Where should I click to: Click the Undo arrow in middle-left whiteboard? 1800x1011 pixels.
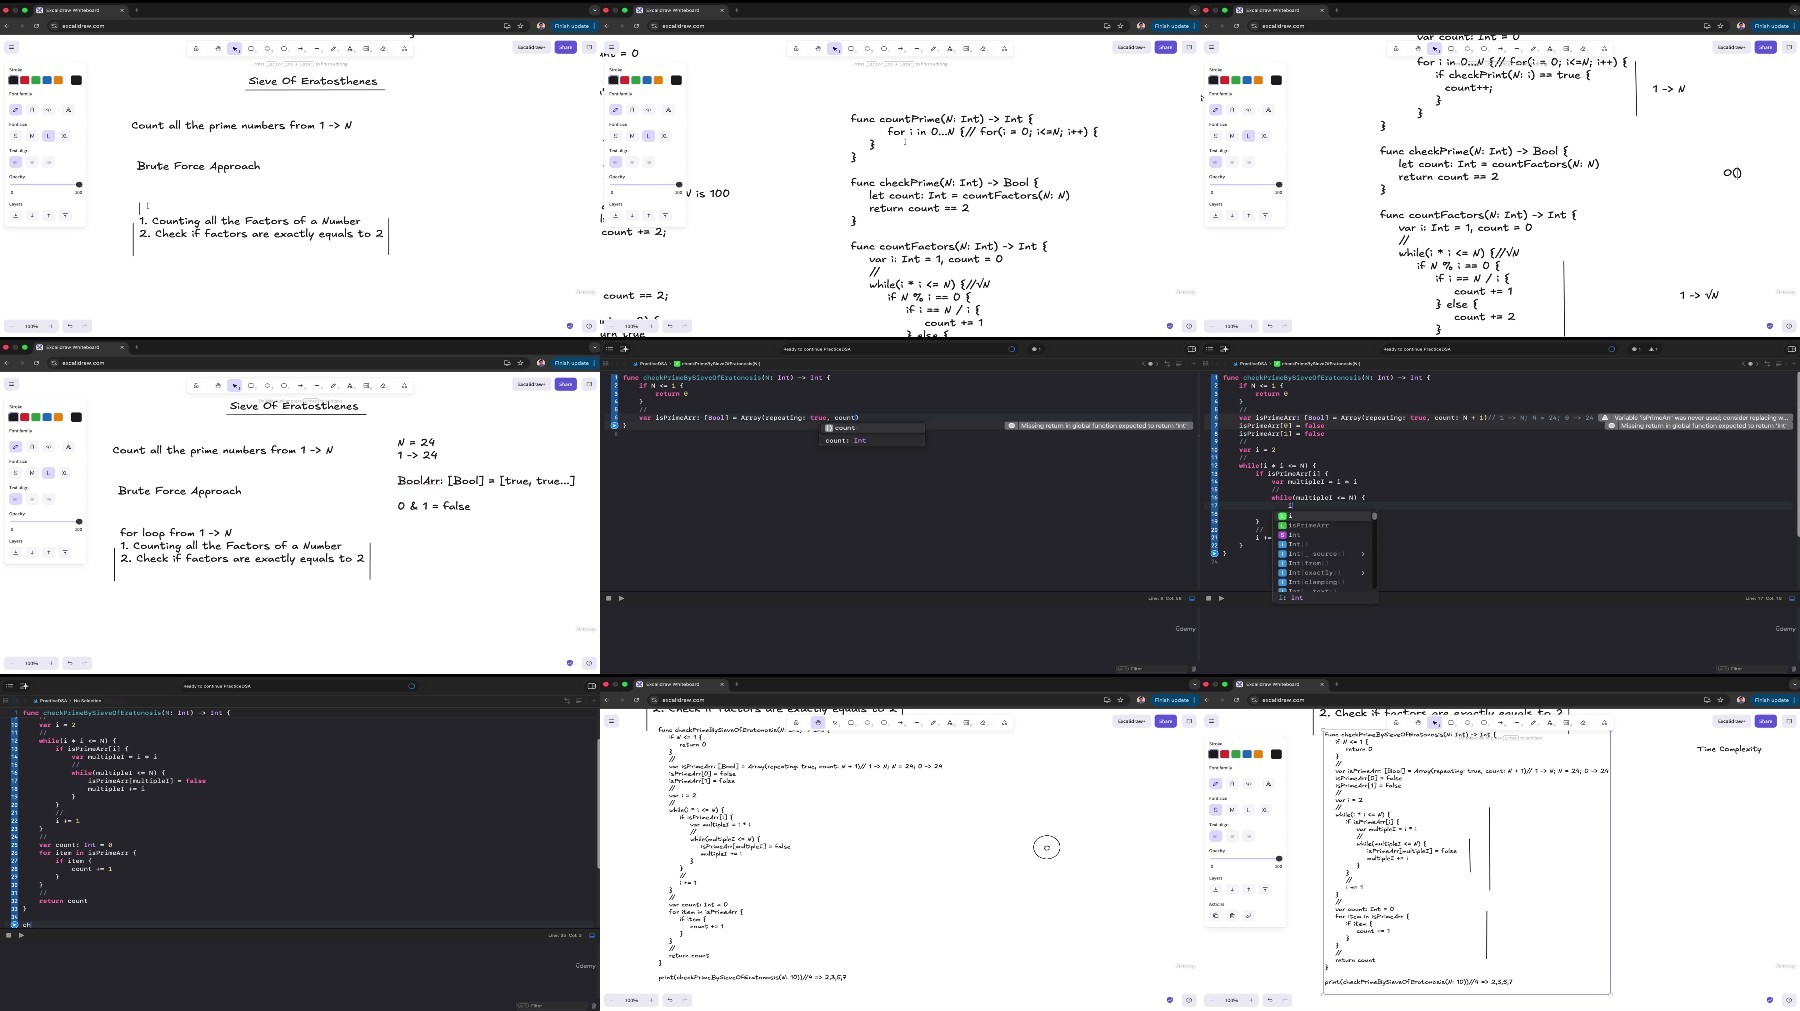tap(69, 663)
